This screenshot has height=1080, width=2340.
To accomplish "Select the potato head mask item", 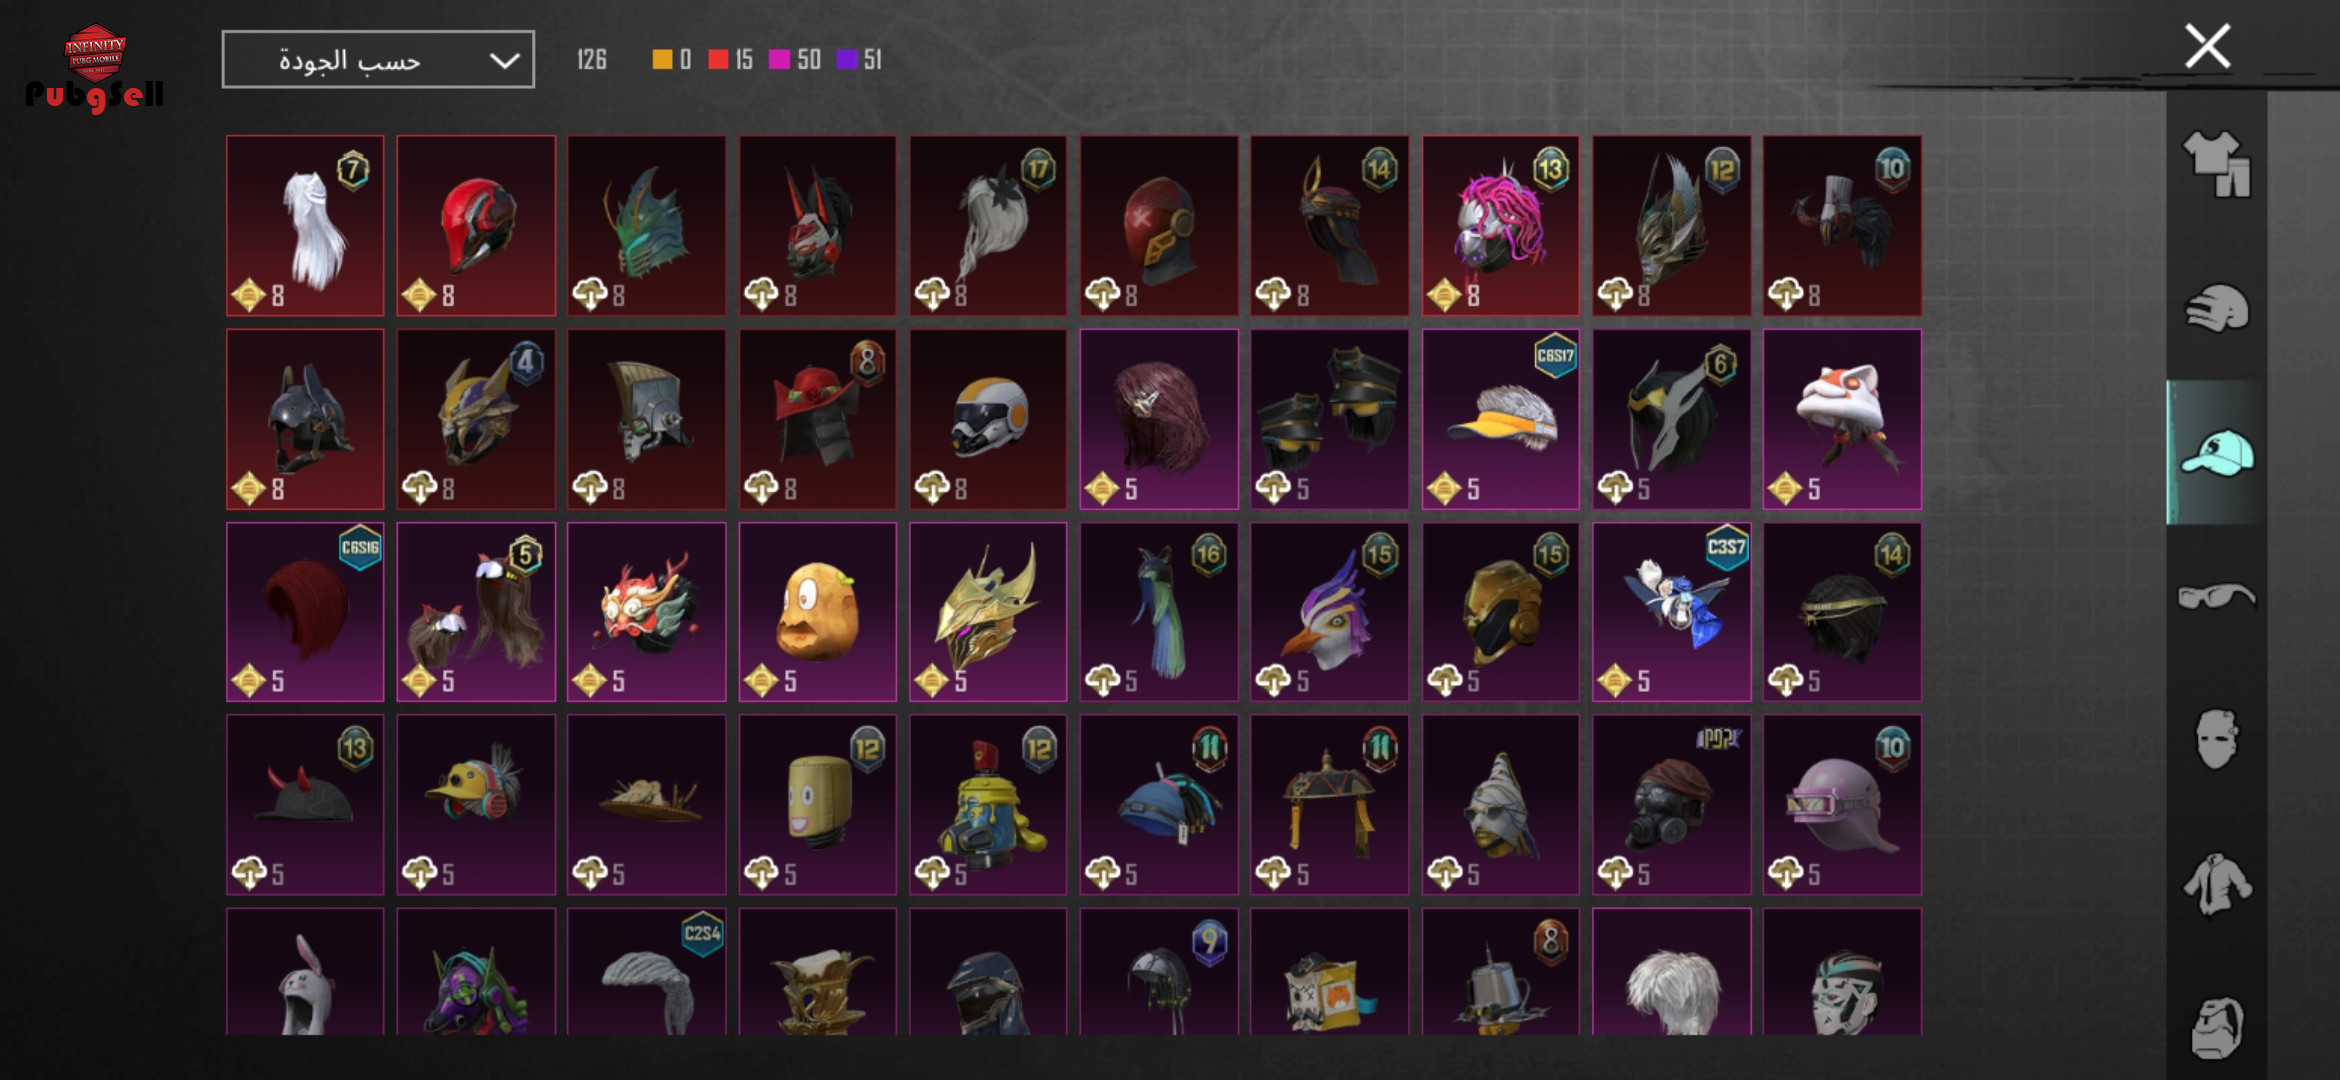I will [x=818, y=612].
